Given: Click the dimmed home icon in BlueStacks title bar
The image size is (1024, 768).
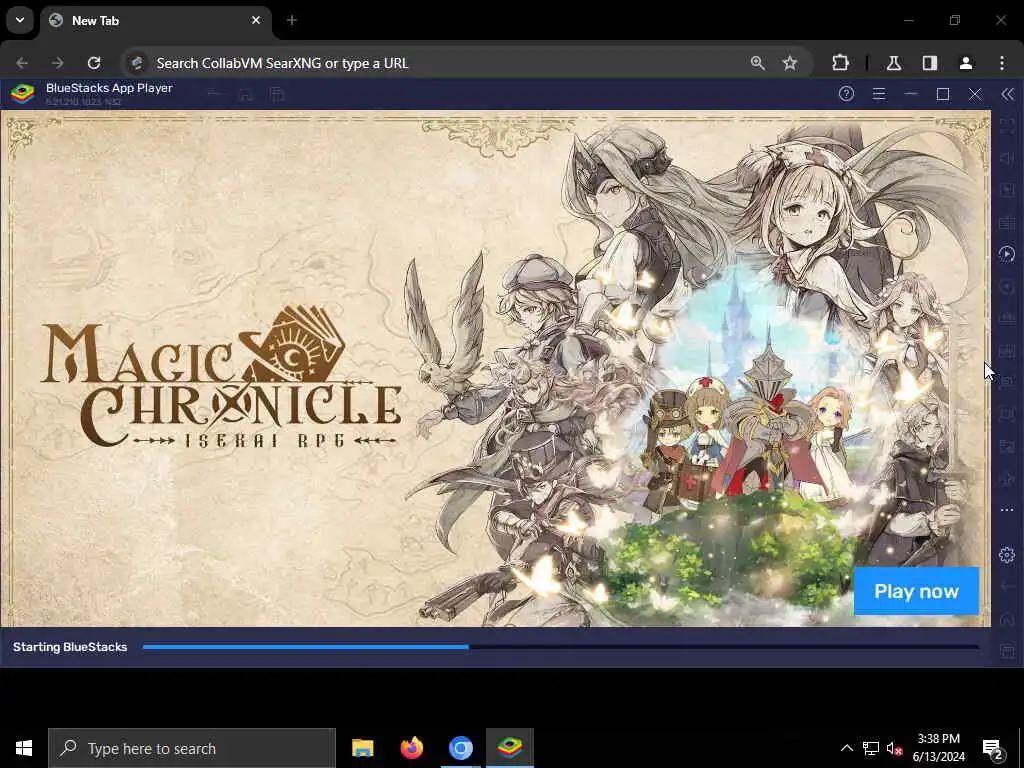Looking at the screenshot, I should click(245, 95).
